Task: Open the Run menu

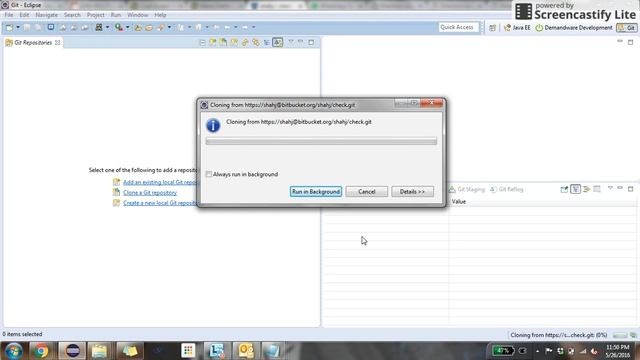Action: pos(116,15)
